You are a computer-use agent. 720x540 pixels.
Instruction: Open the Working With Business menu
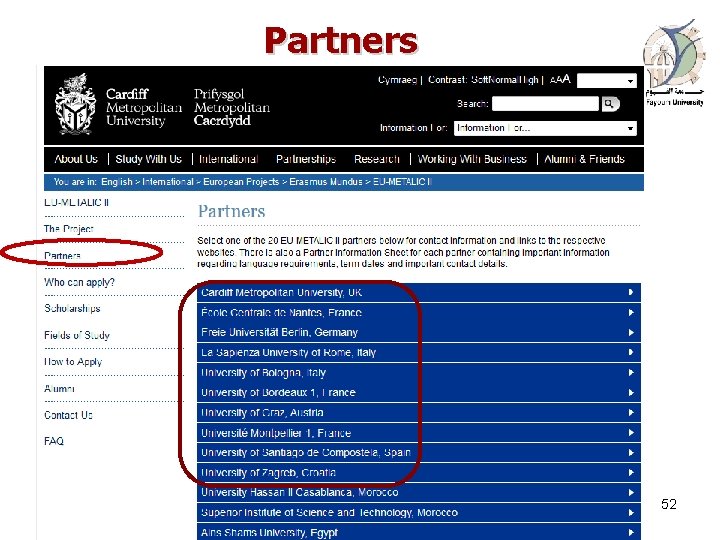click(472, 159)
